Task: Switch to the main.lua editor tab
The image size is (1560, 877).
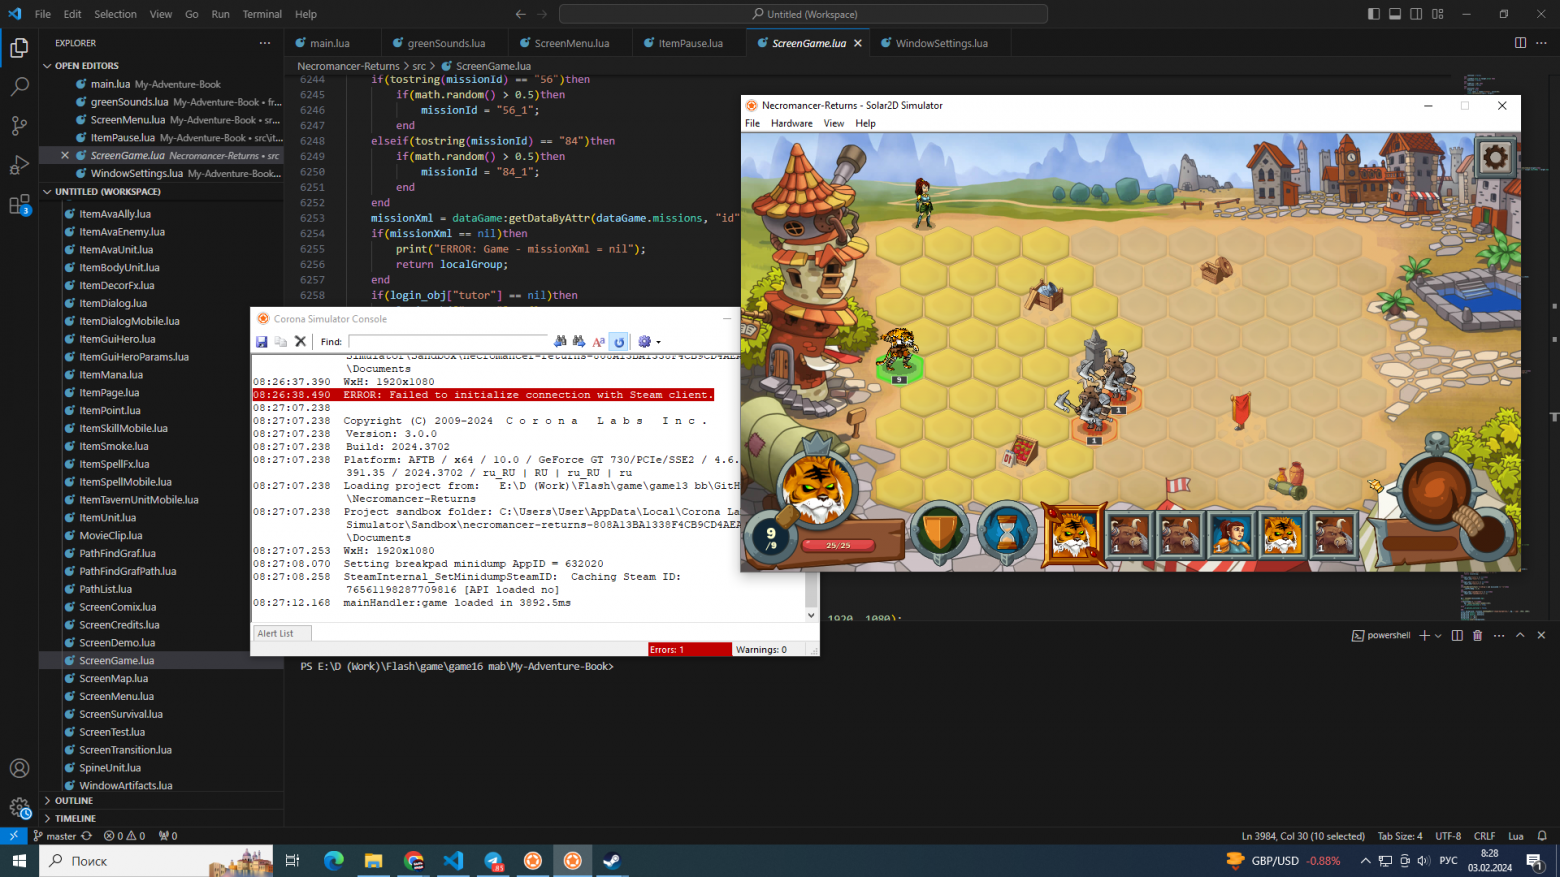Action: [330, 43]
